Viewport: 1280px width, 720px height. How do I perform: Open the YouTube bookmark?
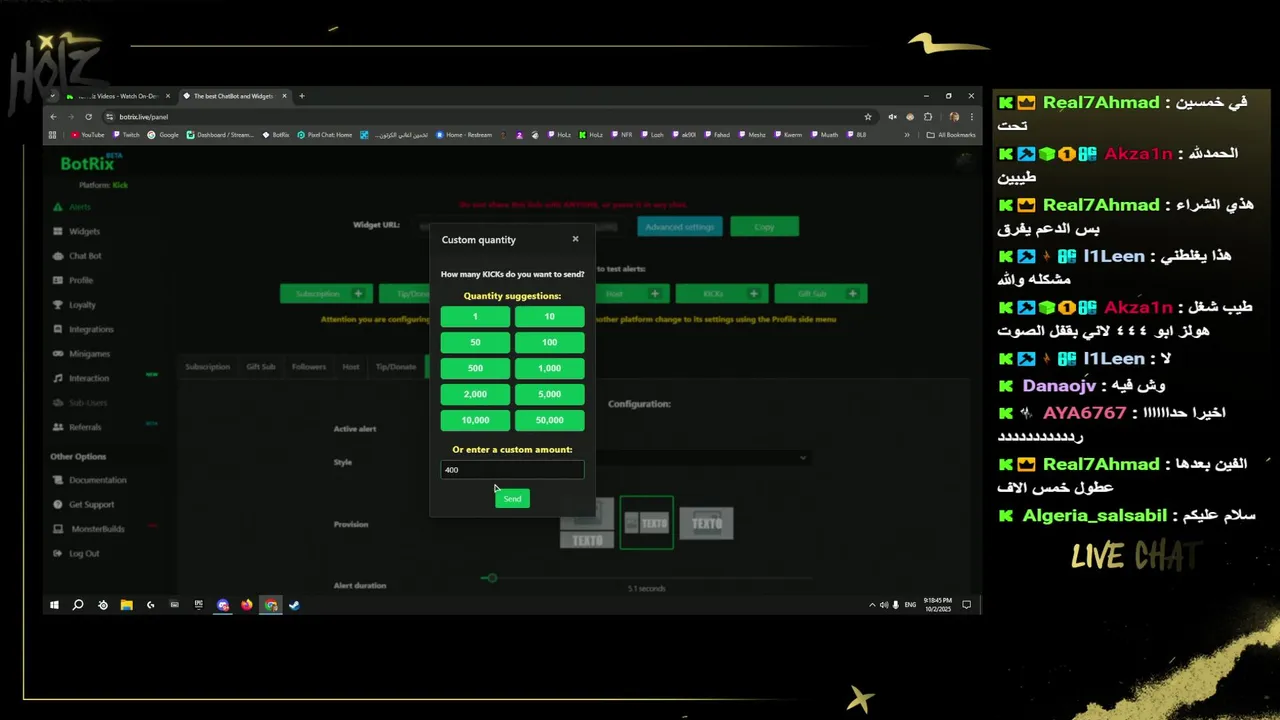click(x=88, y=135)
